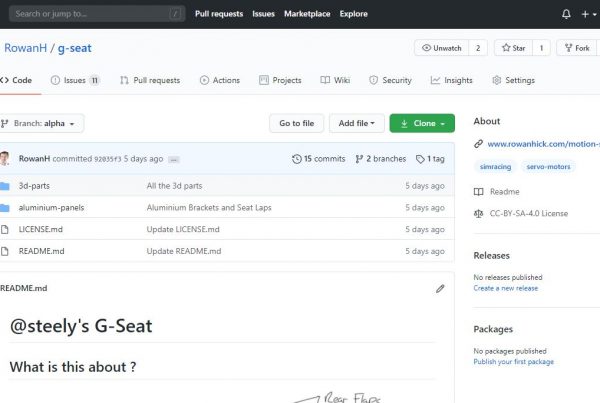This screenshot has width=600, height=403.
Task: Open the Insights tab
Action: 452,80
